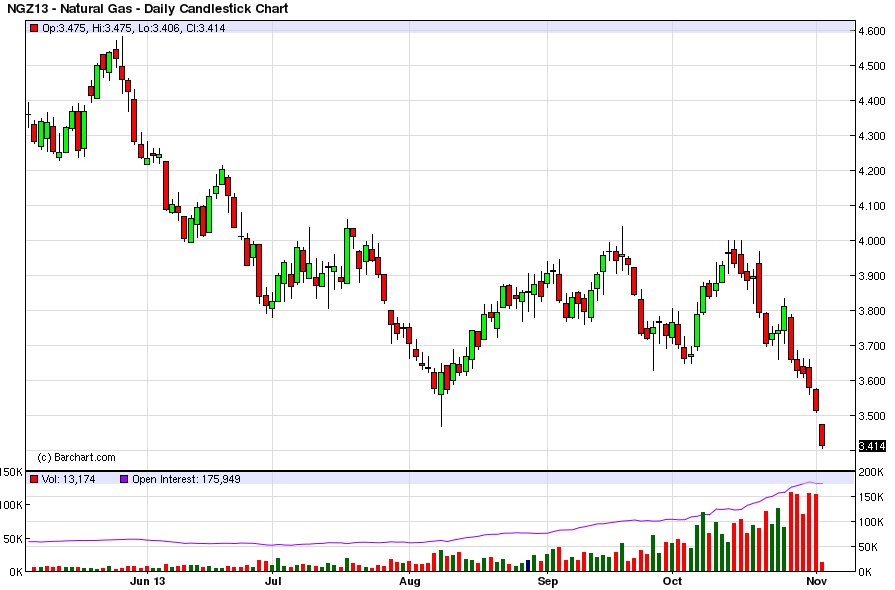Click the 'Nov' date axis label

[x=817, y=581]
